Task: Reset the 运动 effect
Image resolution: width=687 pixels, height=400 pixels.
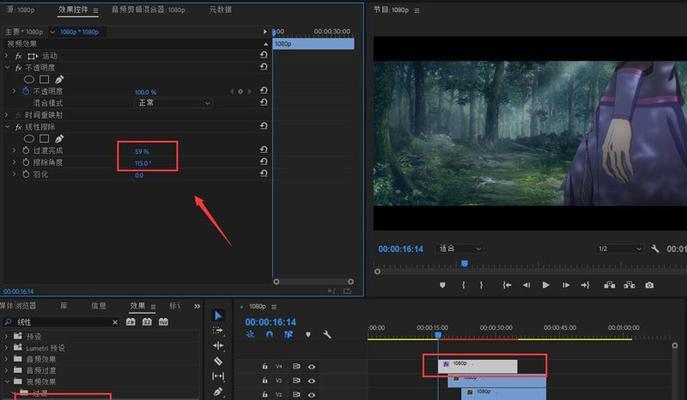Action: (x=263, y=55)
